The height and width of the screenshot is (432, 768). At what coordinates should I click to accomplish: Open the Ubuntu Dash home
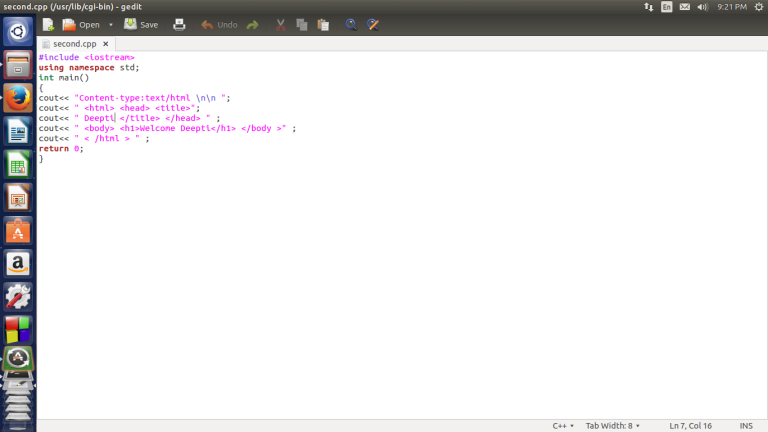pyautogui.click(x=18, y=31)
